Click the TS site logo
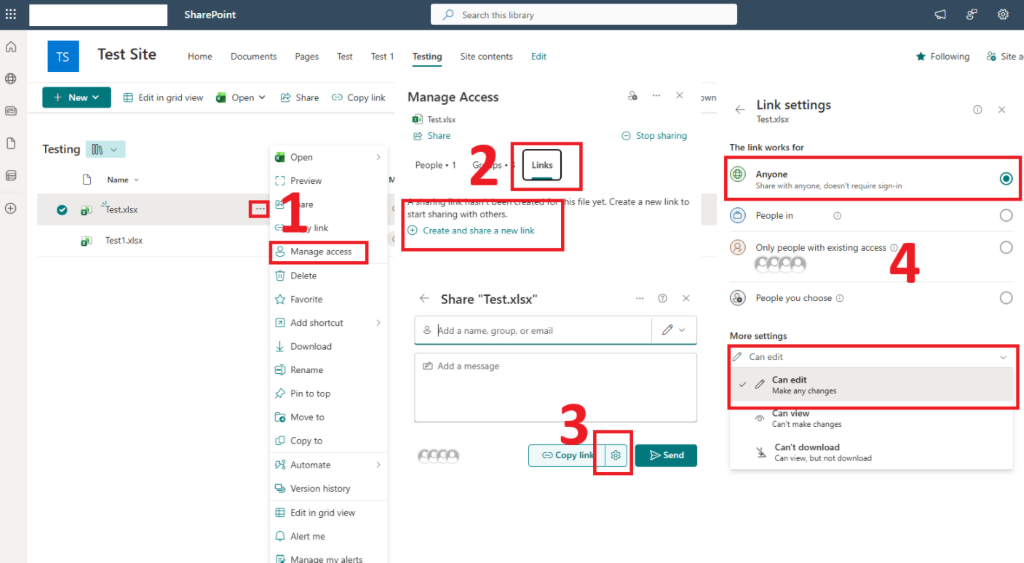Screen dimensions: 1024x563 tap(63, 56)
